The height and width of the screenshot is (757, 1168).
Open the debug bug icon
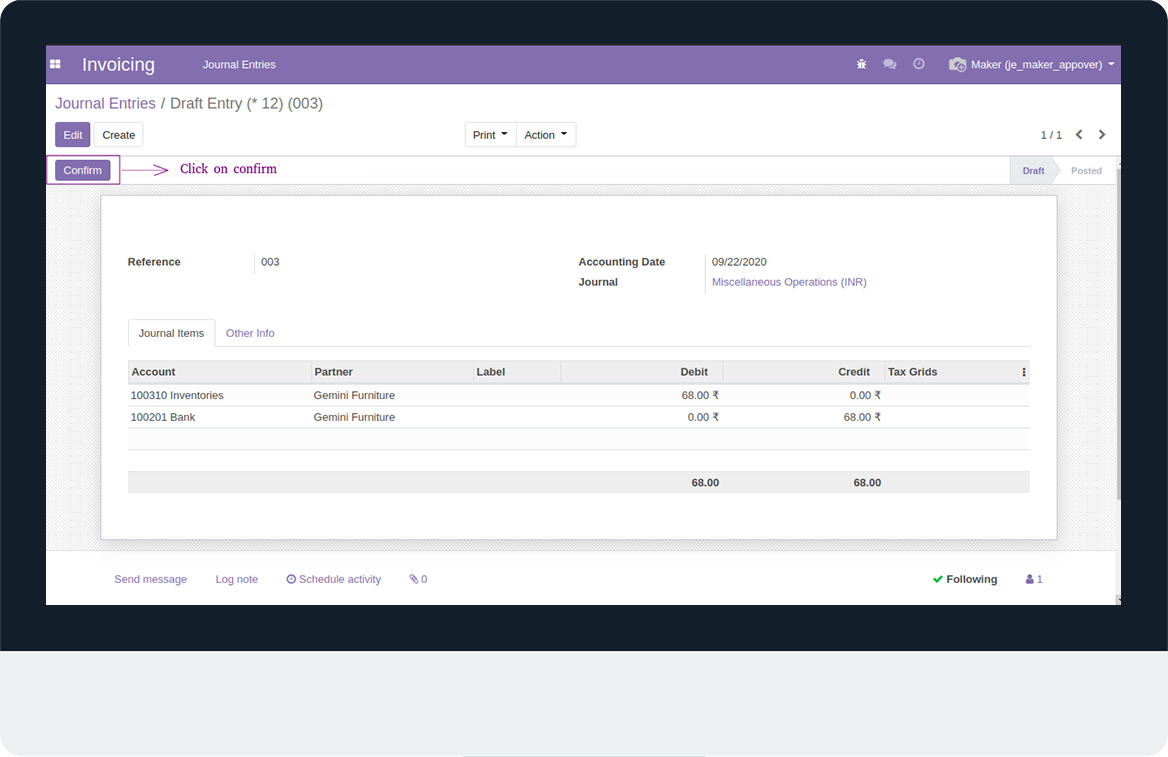[x=861, y=64]
